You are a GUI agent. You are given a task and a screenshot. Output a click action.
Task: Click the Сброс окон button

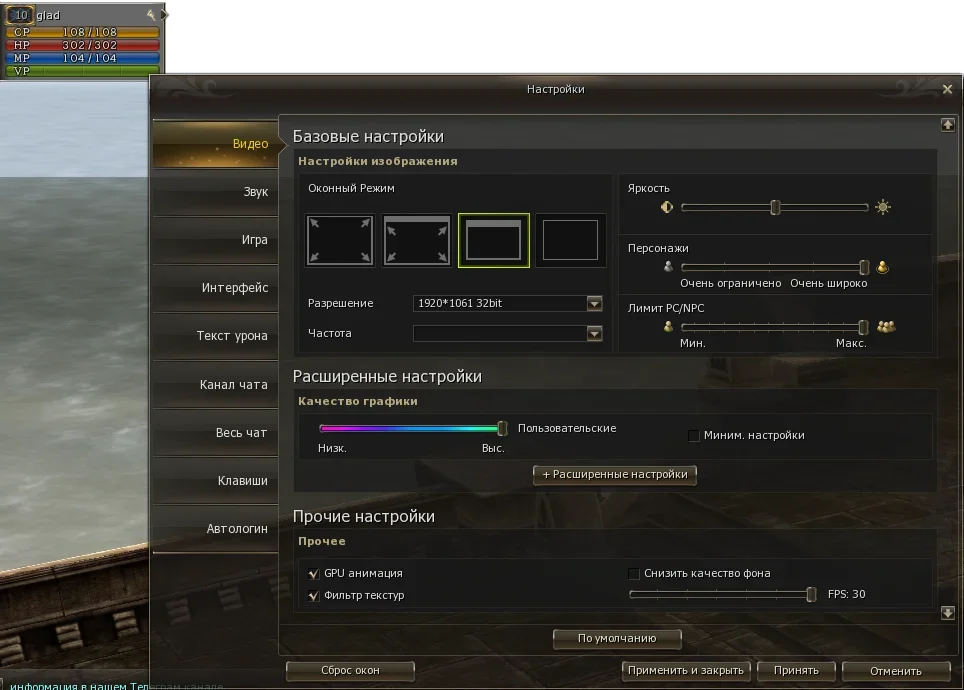(x=350, y=671)
